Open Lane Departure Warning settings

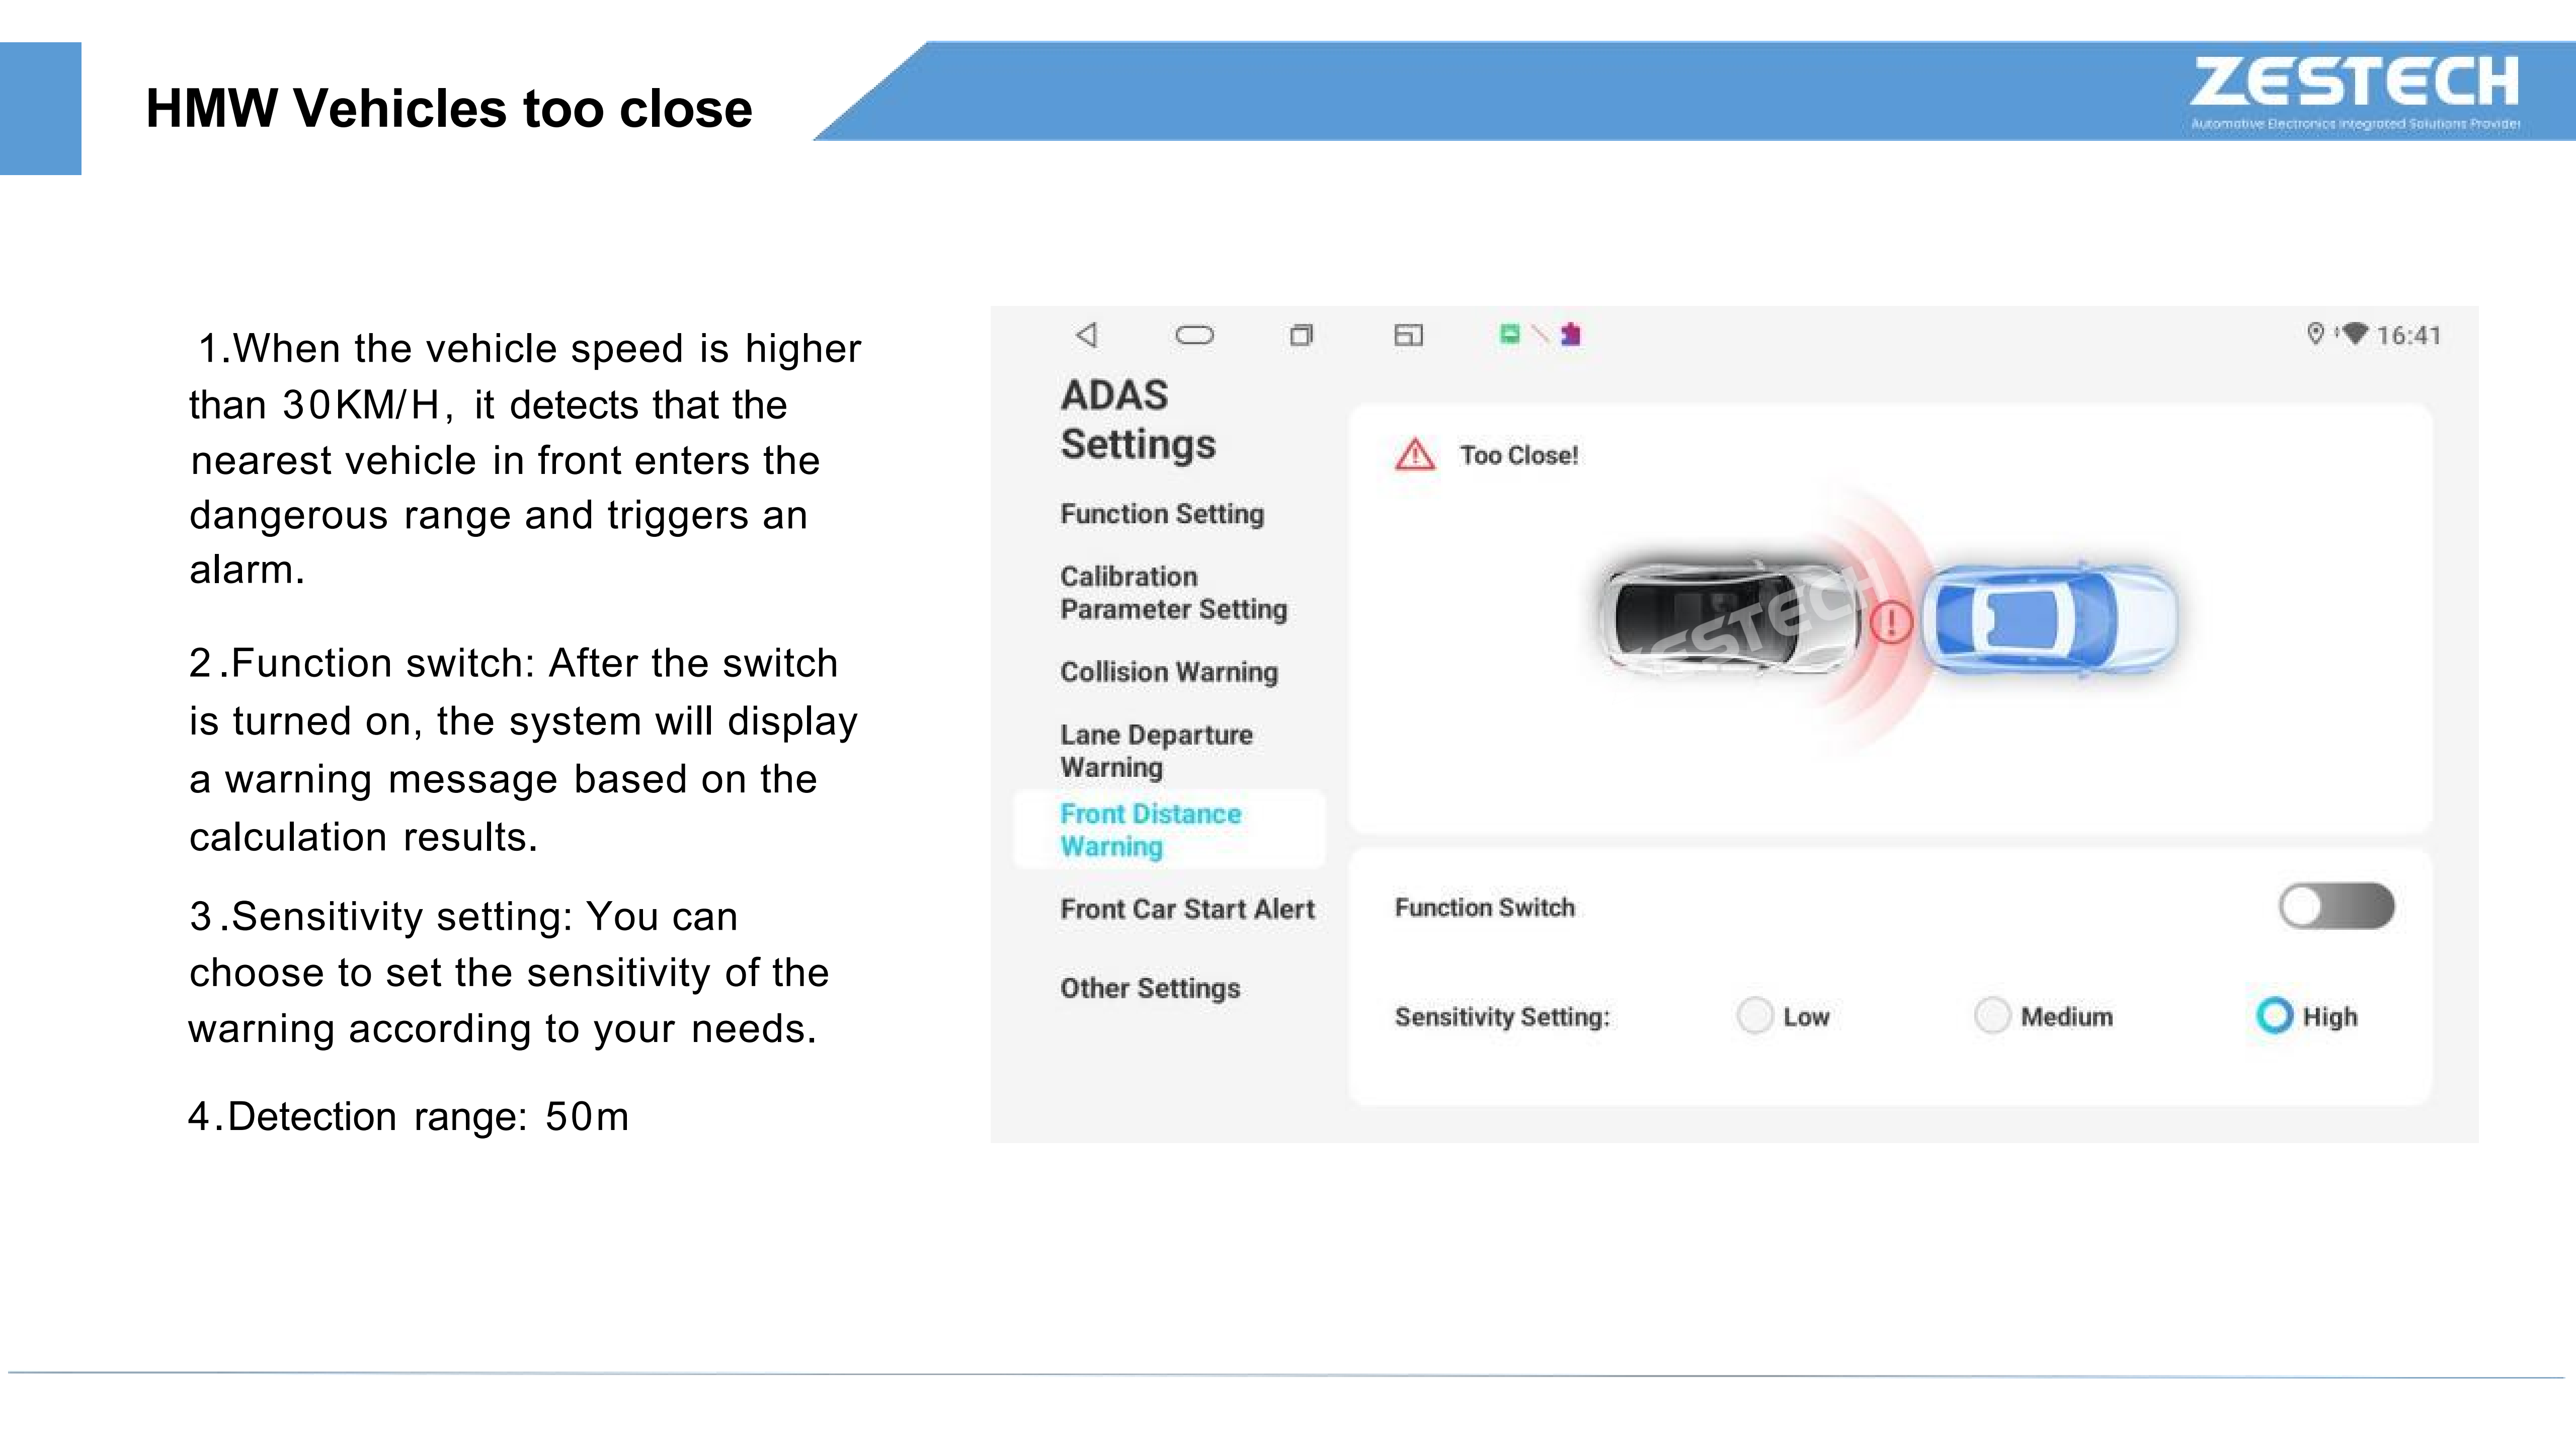pyautogui.click(x=1156, y=751)
